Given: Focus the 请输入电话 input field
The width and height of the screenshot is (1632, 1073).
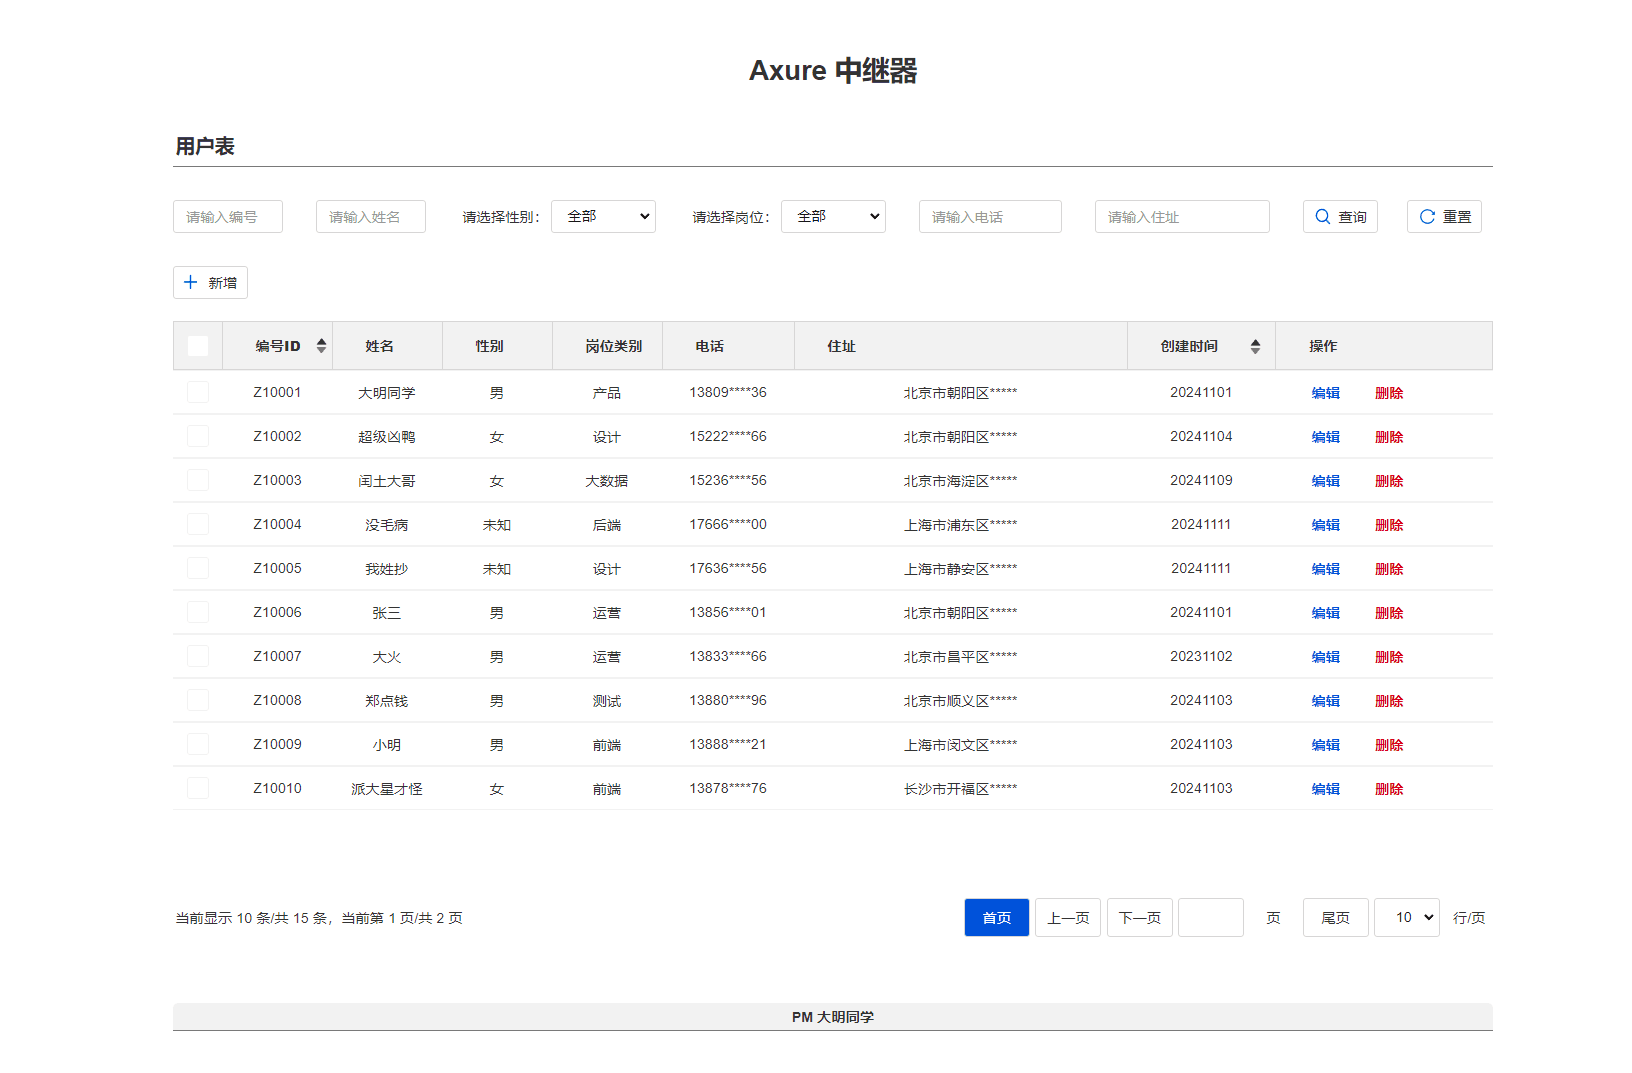Looking at the screenshot, I should (x=990, y=217).
